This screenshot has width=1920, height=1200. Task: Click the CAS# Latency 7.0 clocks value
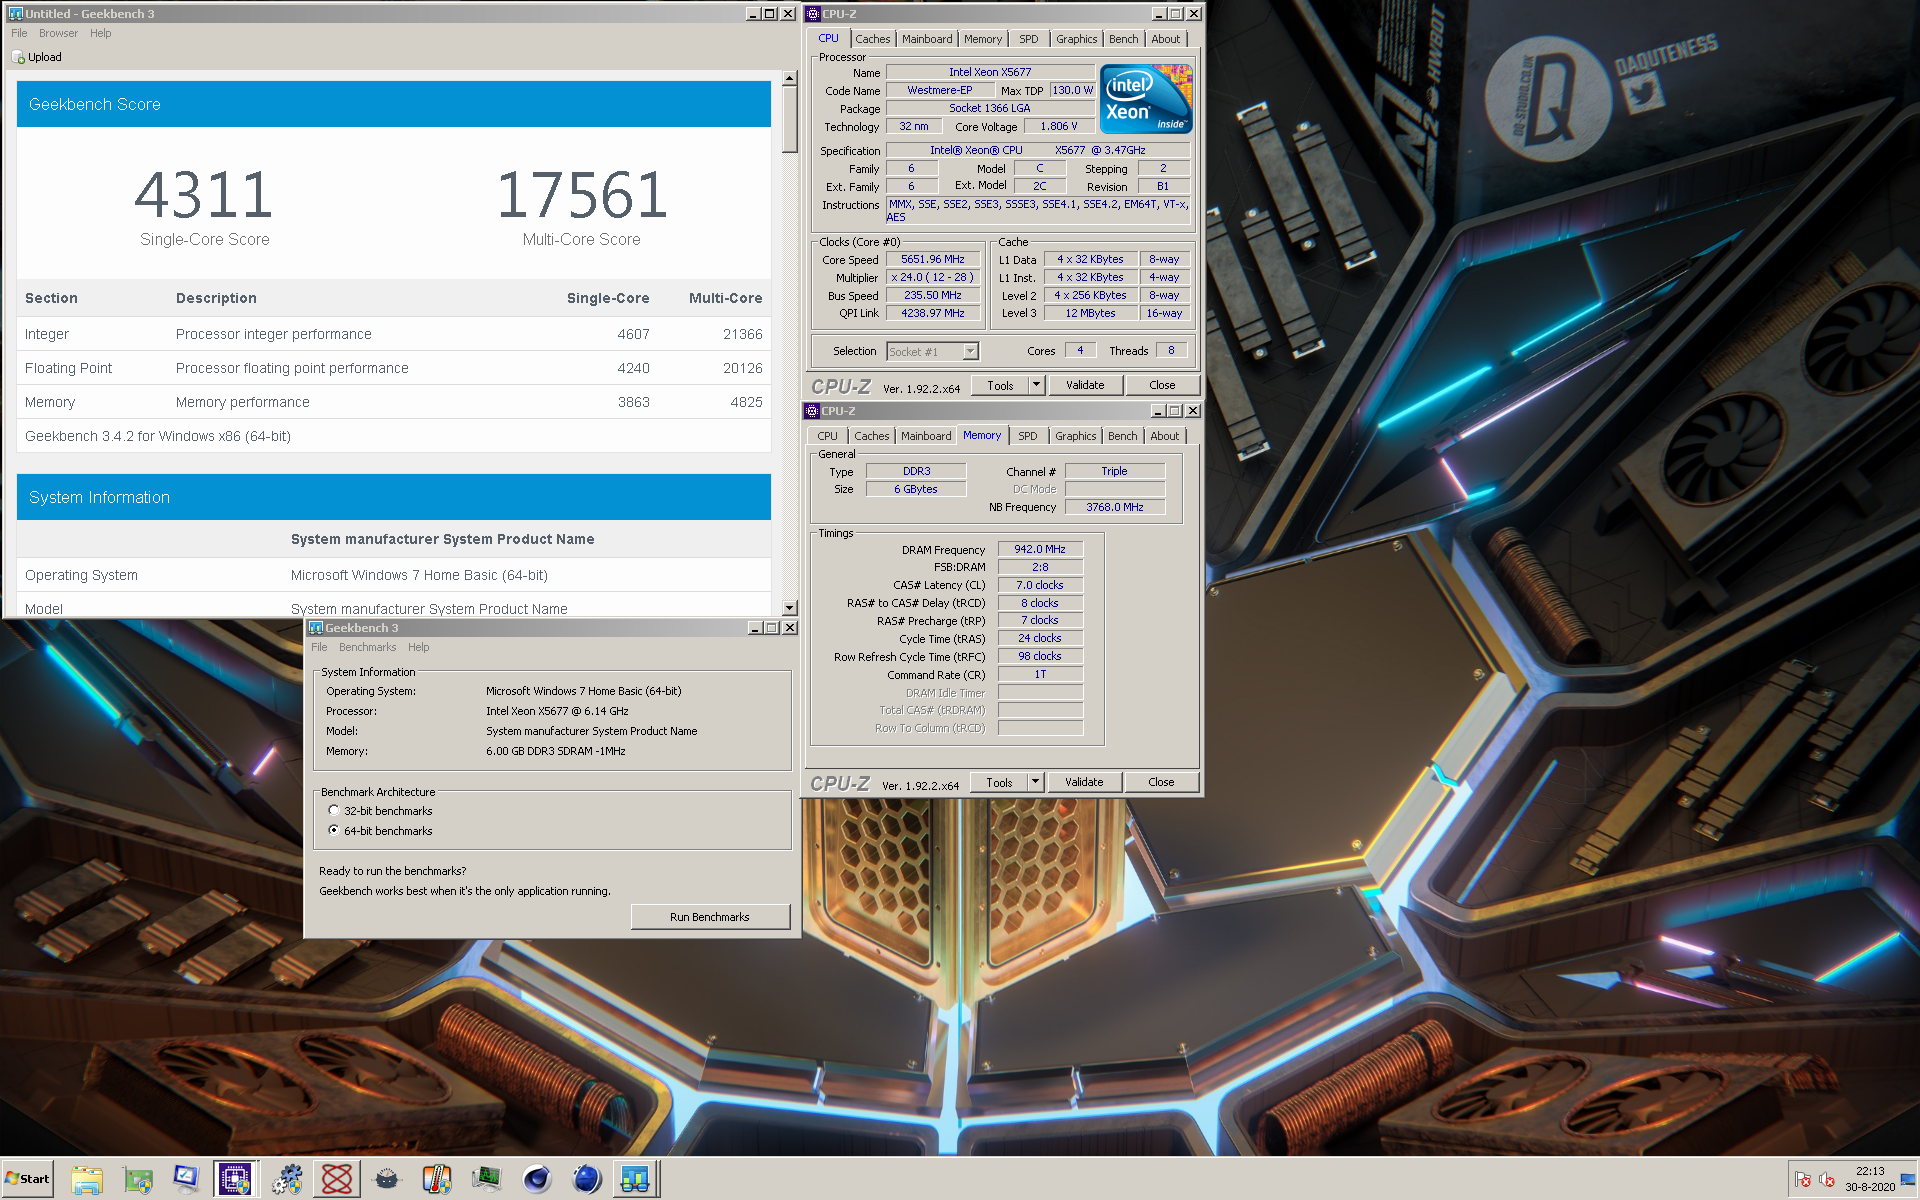click(x=1040, y=586)
